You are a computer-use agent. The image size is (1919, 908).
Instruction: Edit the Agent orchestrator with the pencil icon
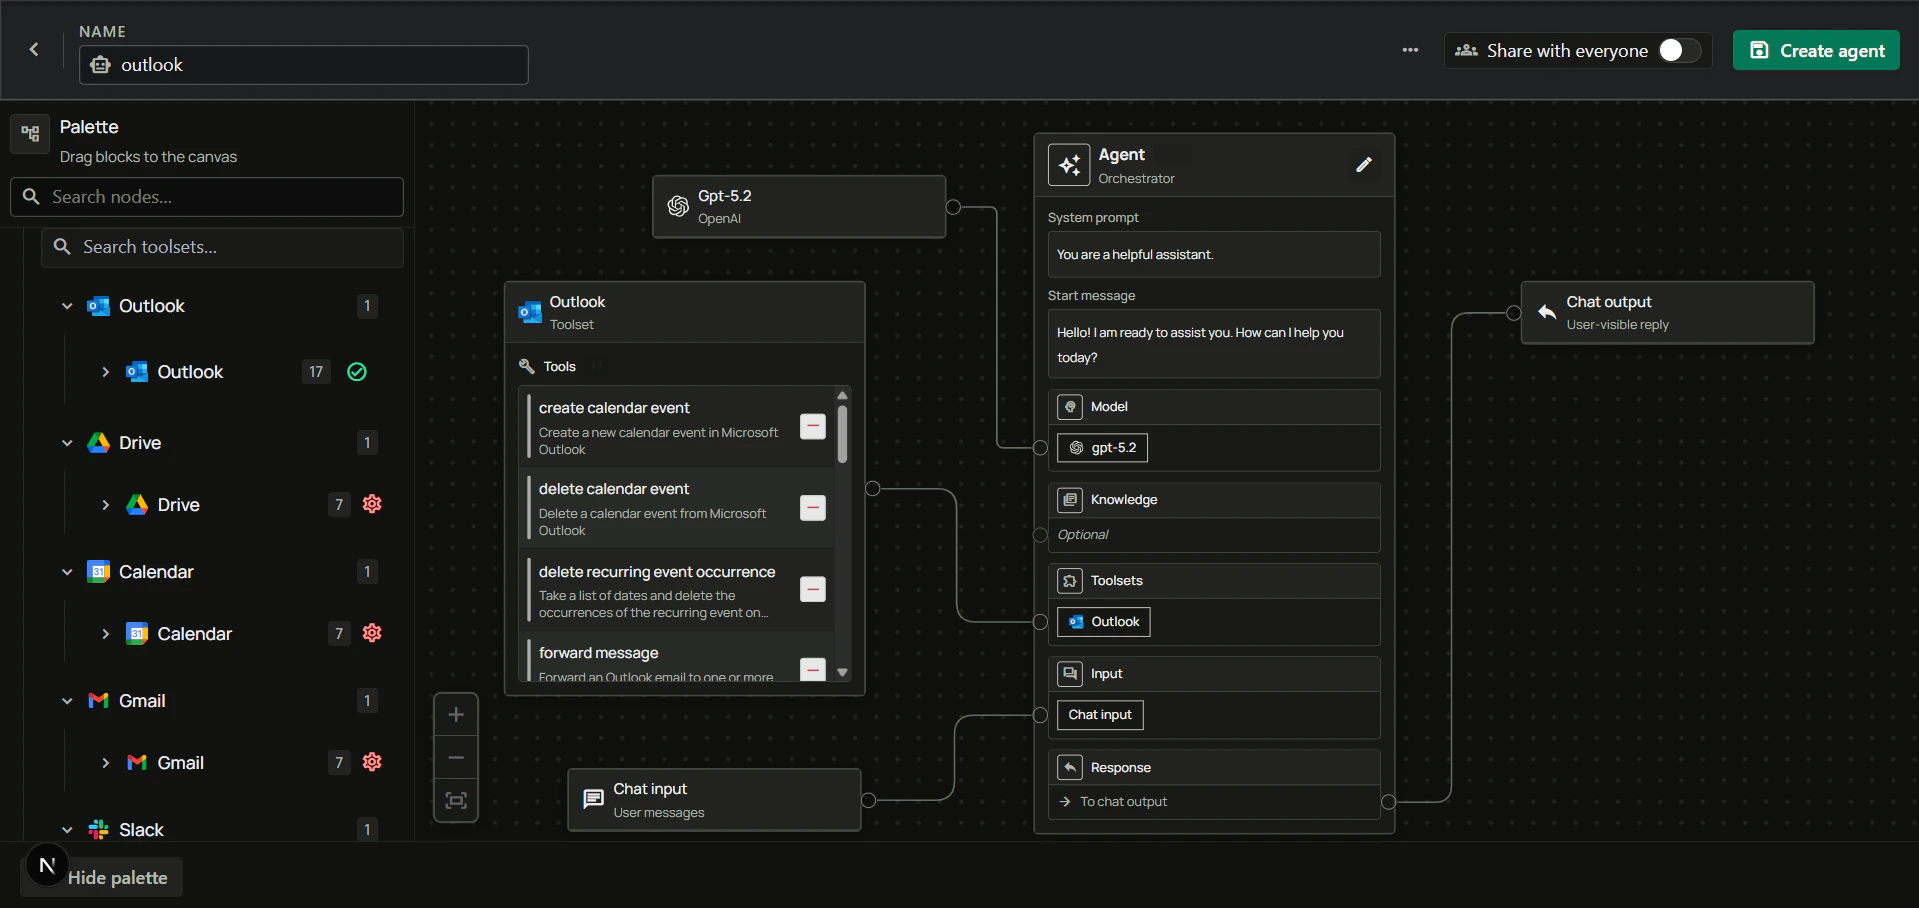click(x=1364, y=164)
